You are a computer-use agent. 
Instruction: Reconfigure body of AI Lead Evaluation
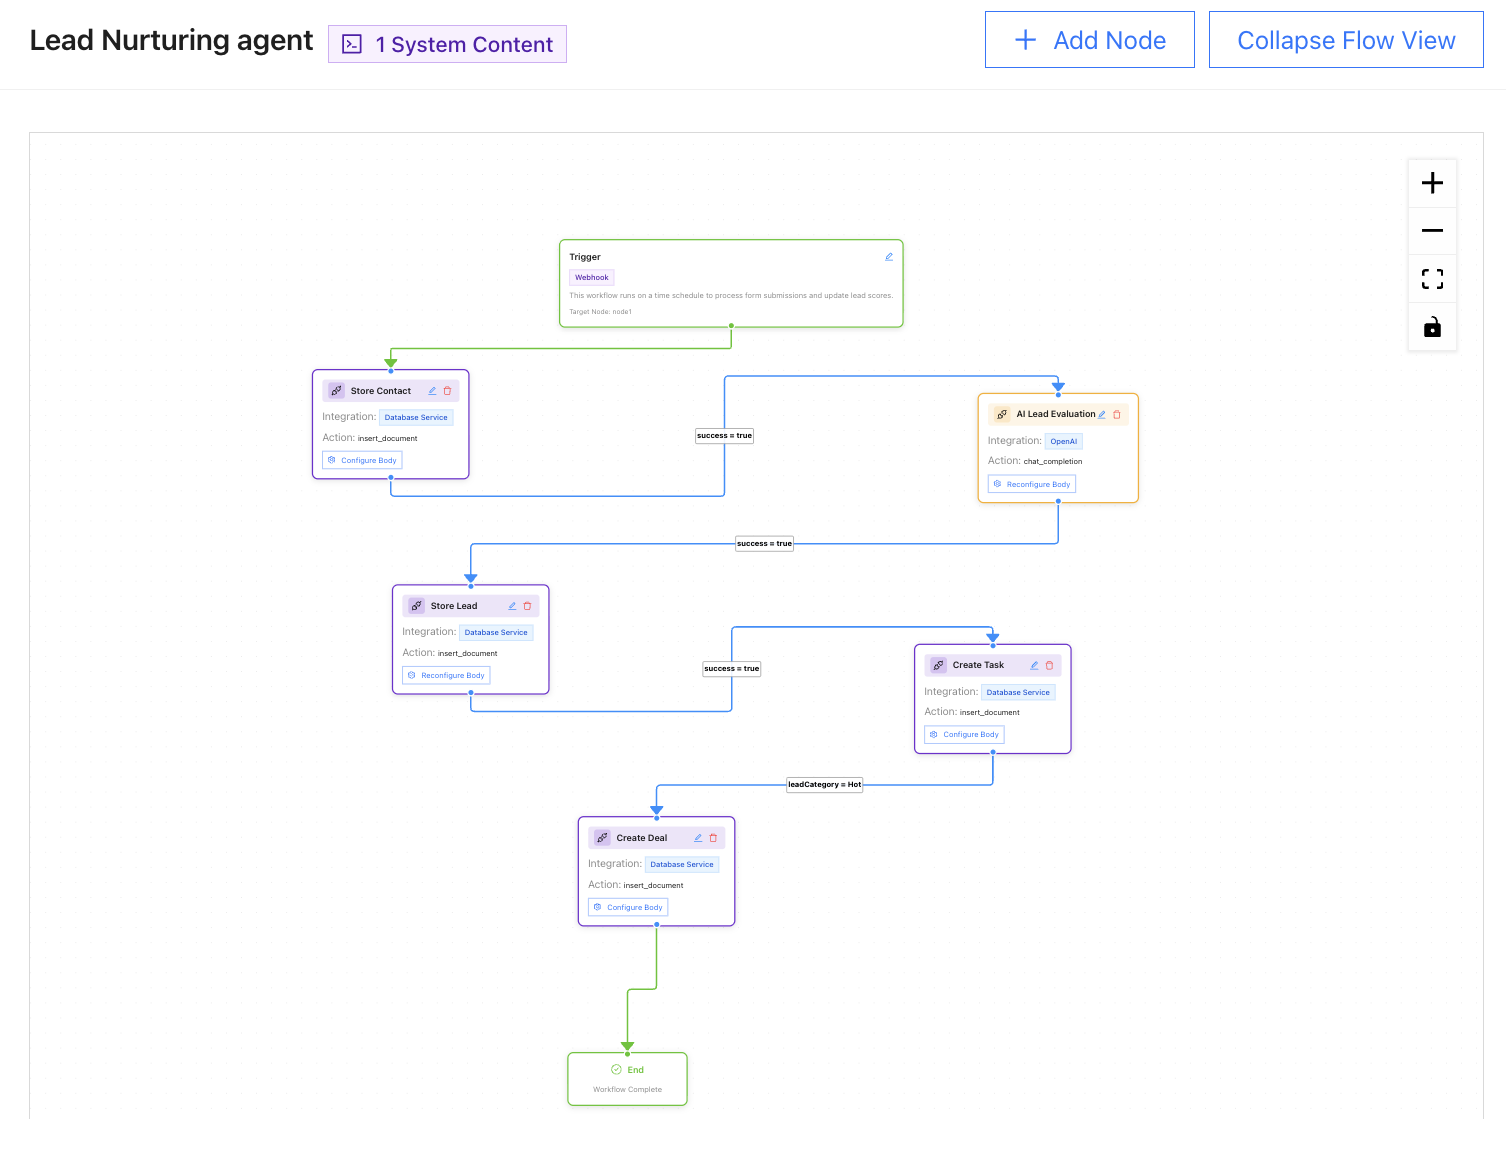point(1031,484)
